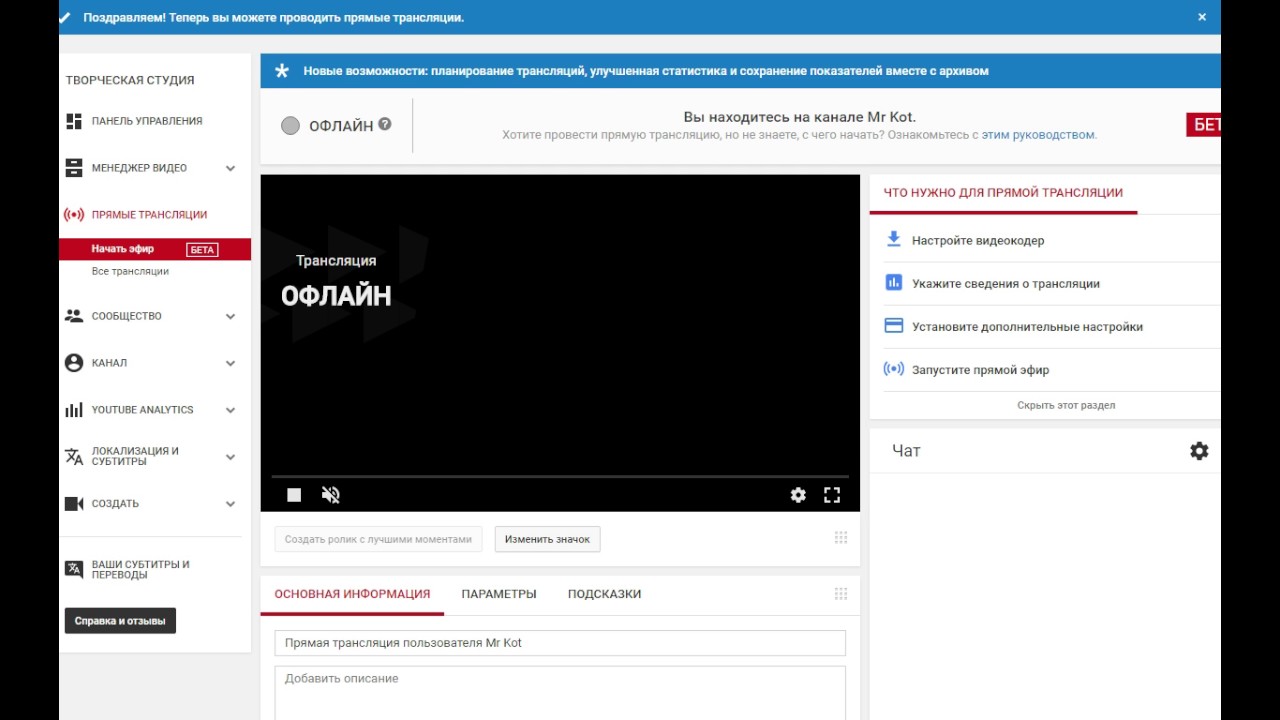Open the Справка и отзывы button

tap(120, 621)
